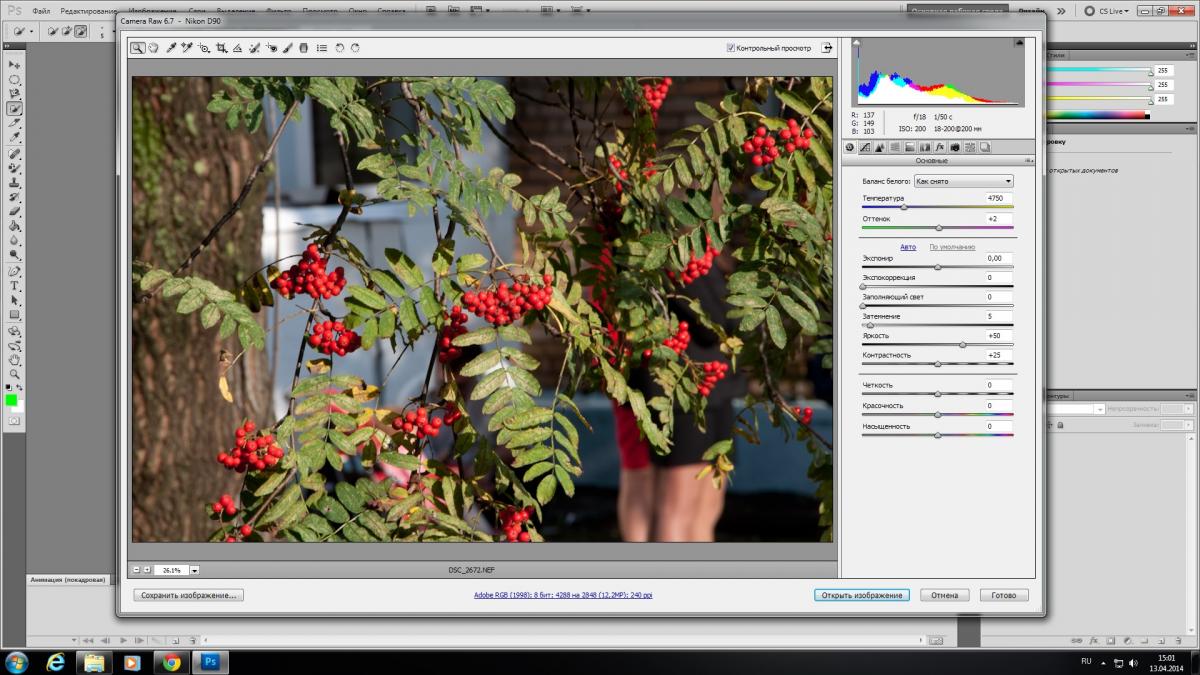Image resolution: width=1200 pixels, height=675 pixels.
Task: Open the Файл menu
Action: (x=41, y=11)
